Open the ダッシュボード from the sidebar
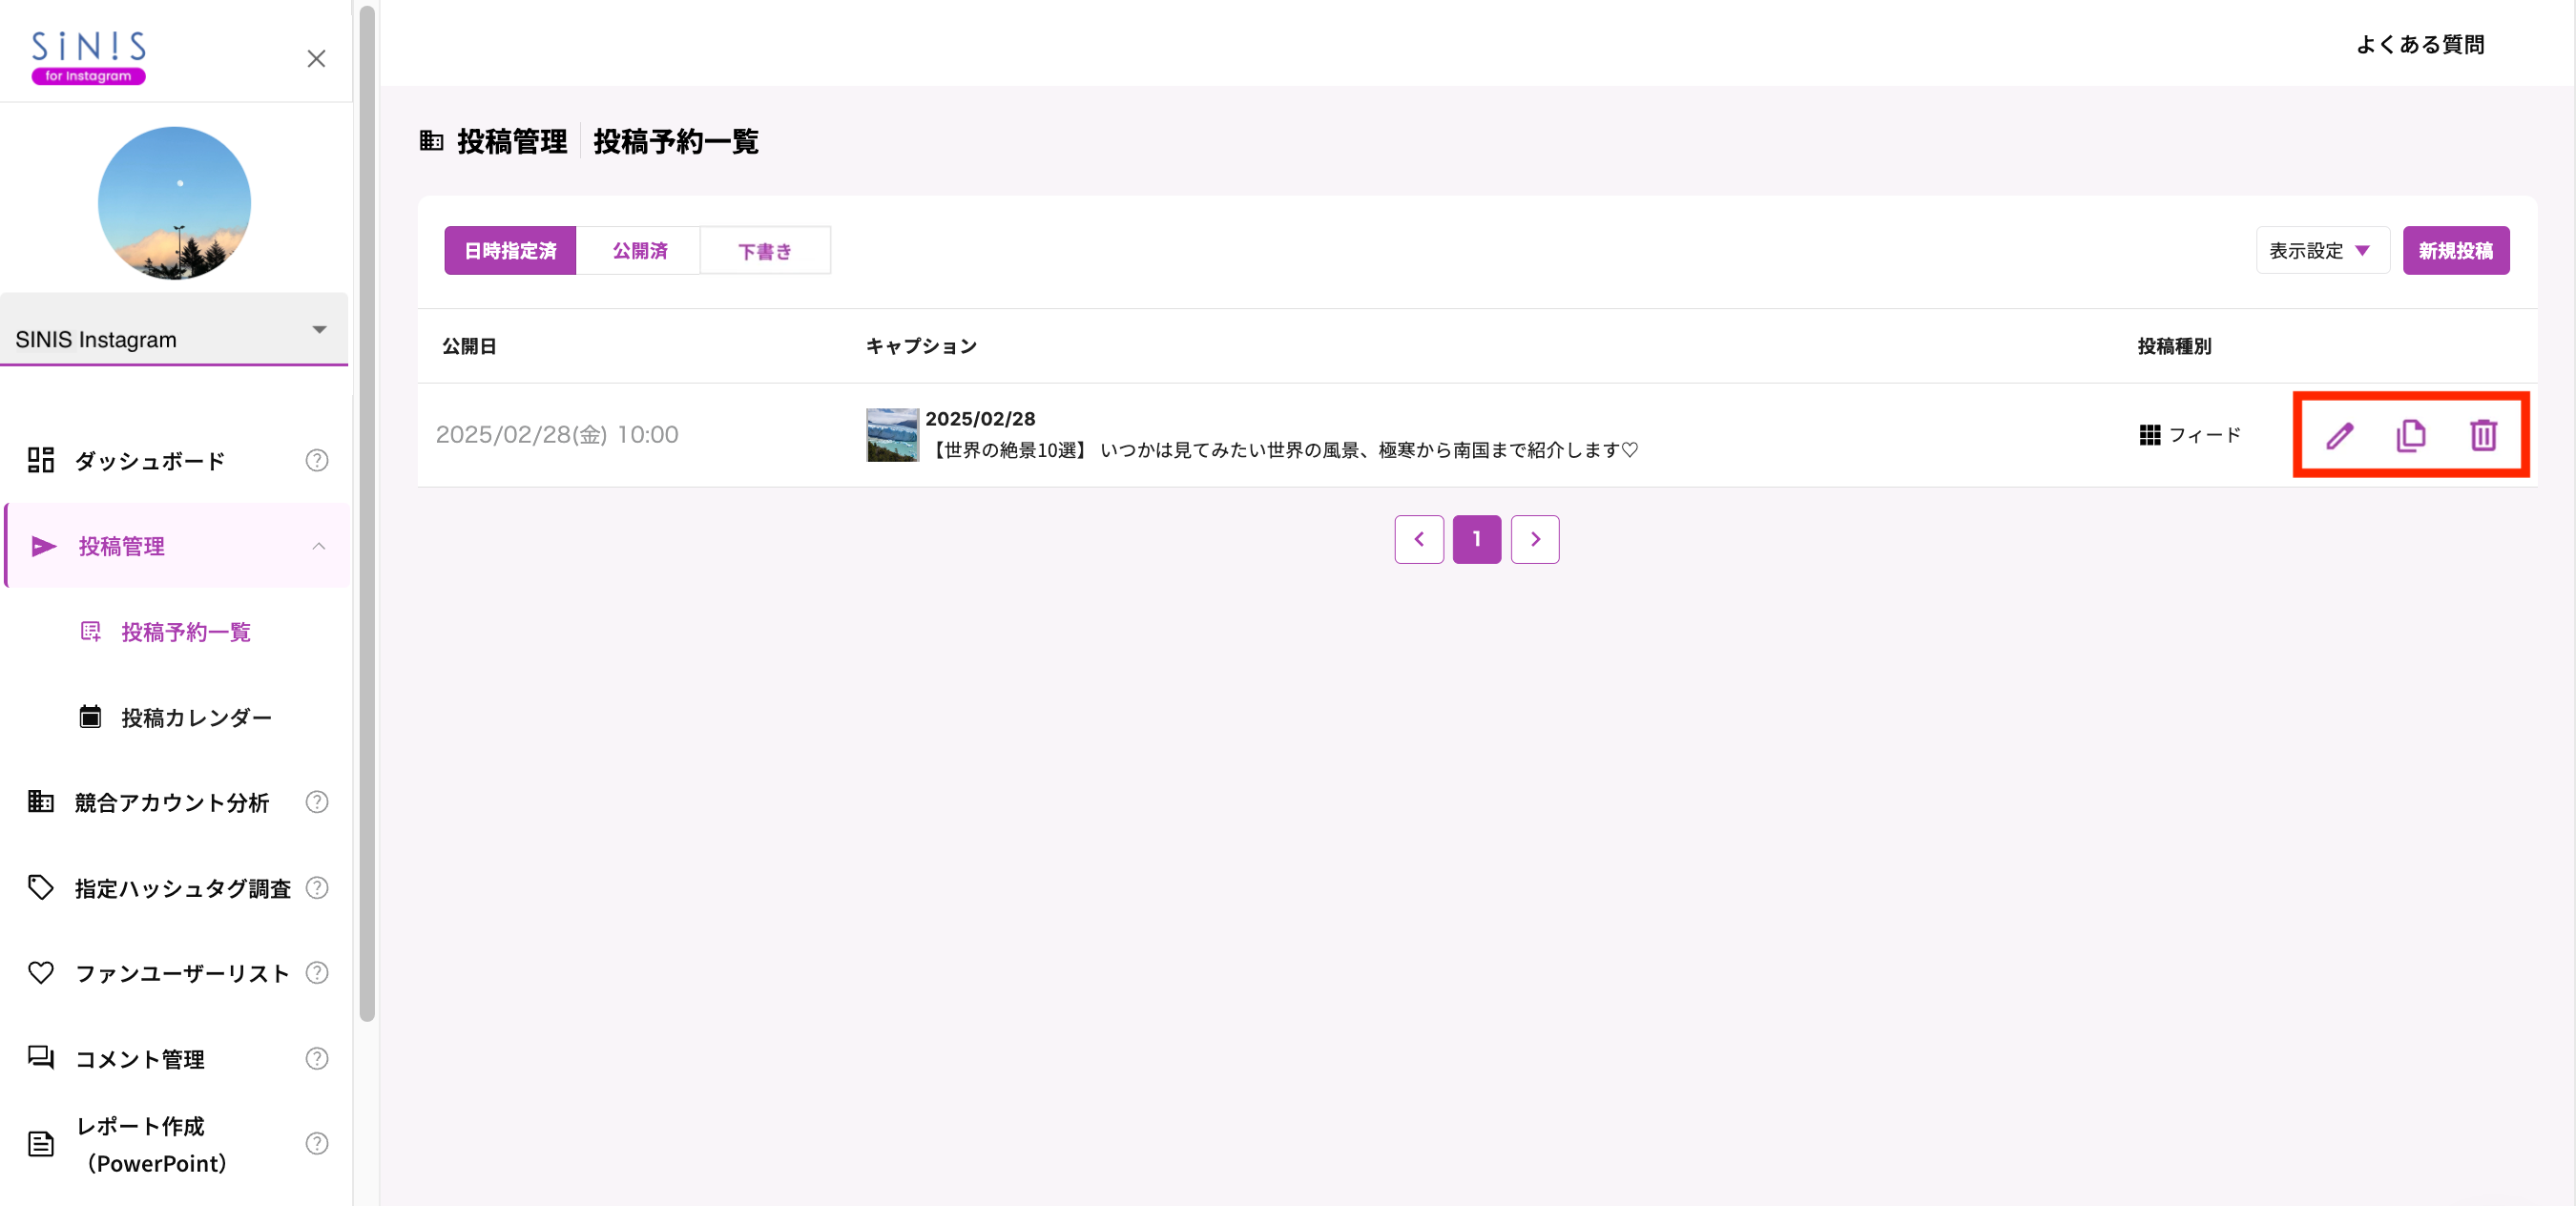This screenshot has width=2576, height=1206. pyautogui.click(x=148, y=460)
